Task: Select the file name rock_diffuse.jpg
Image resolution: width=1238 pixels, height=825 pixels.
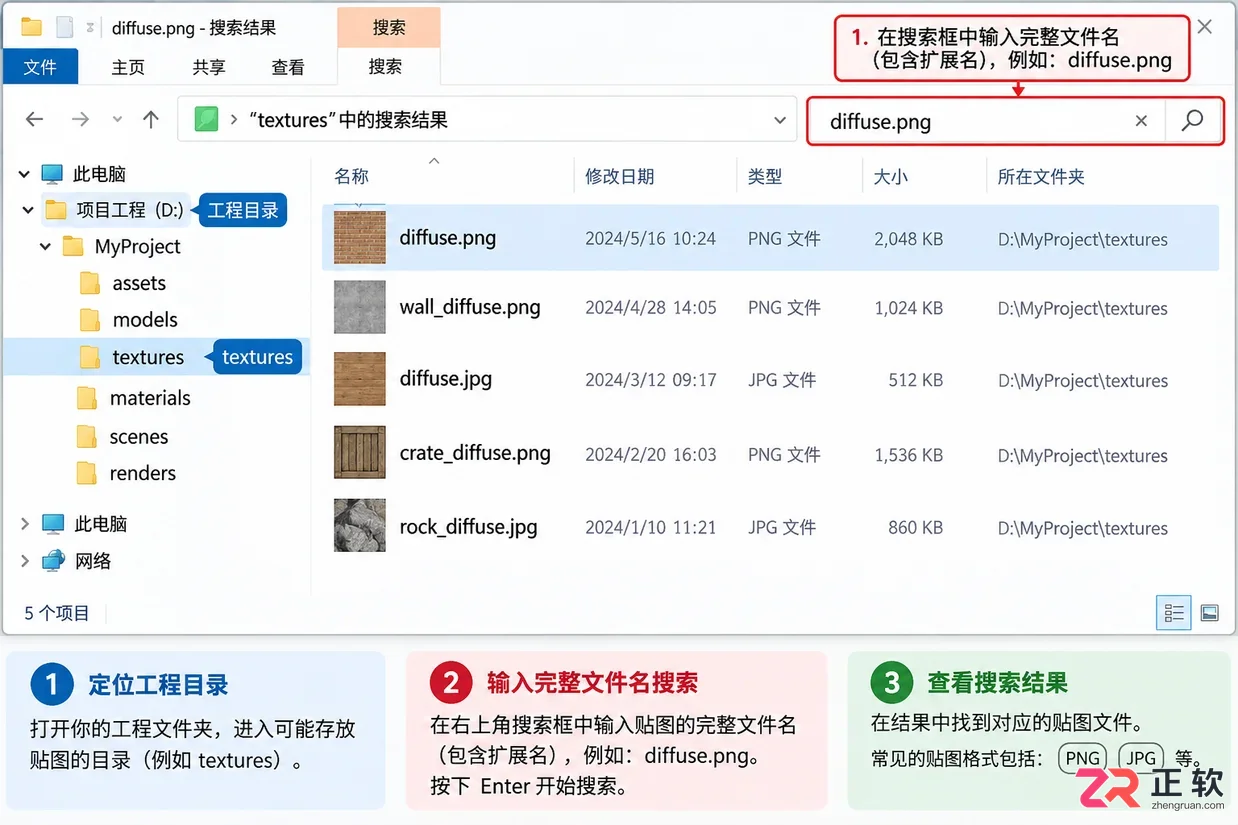Action: pos(468,527)
